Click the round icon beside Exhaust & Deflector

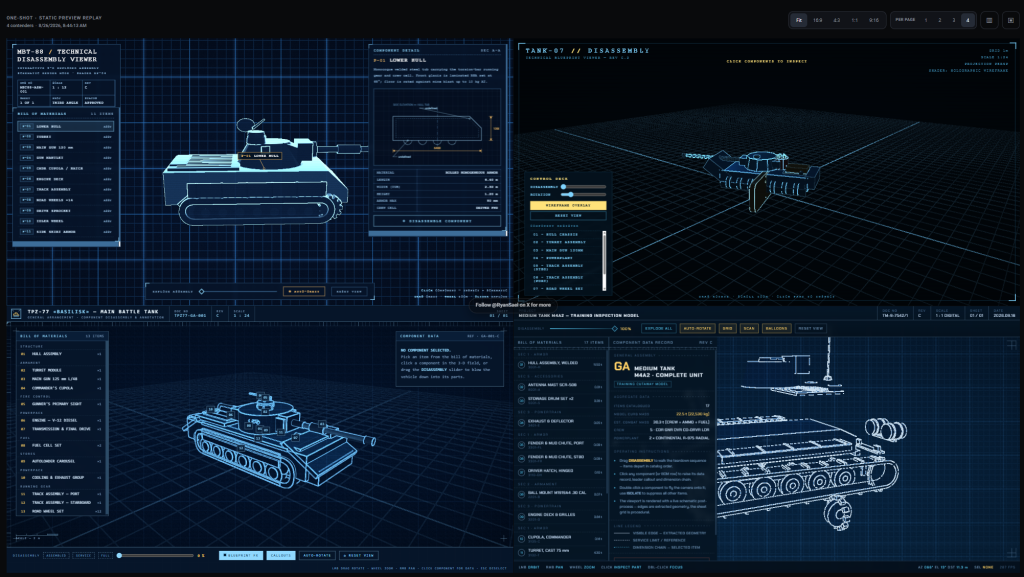(x=522, y=423)
